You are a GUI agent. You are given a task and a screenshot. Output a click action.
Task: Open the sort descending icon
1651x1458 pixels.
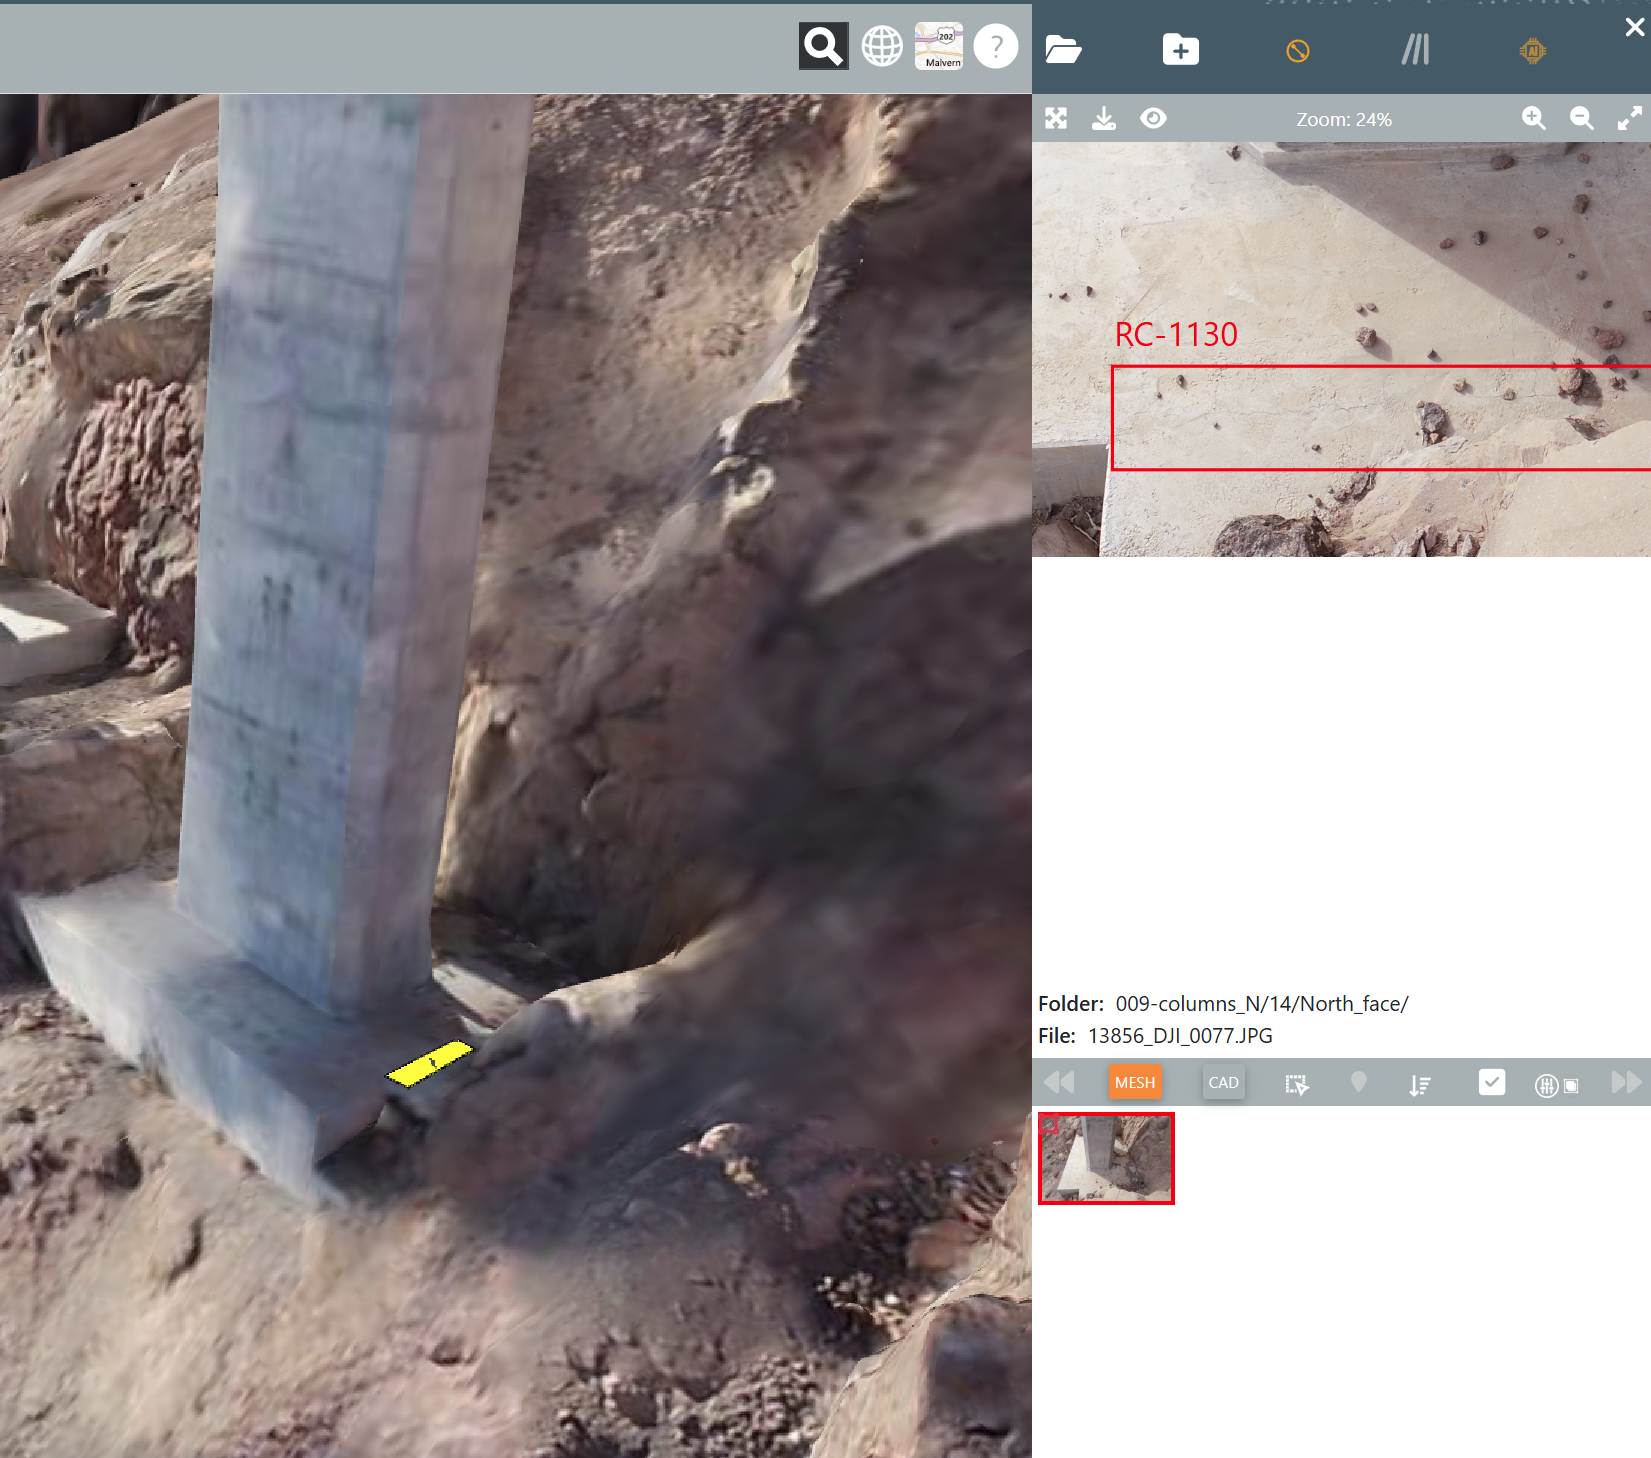(x=1420, y=1084)
